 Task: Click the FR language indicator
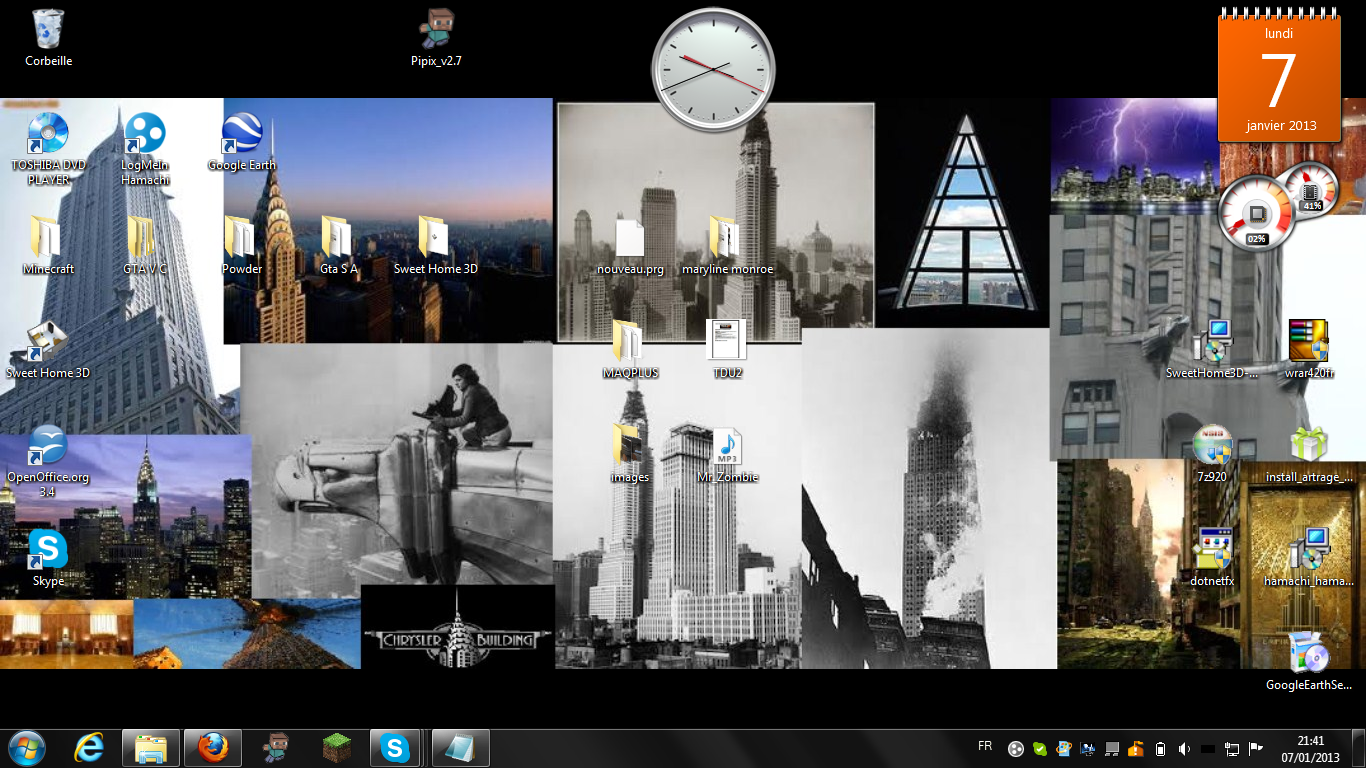(x=985, y=746)
